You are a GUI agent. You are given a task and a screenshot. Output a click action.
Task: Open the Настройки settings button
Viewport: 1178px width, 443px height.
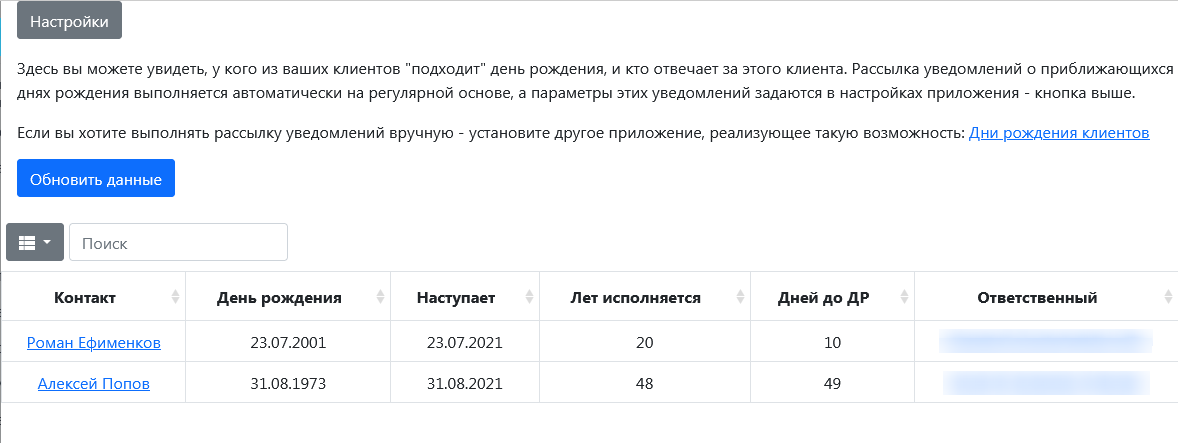[69, 21]
